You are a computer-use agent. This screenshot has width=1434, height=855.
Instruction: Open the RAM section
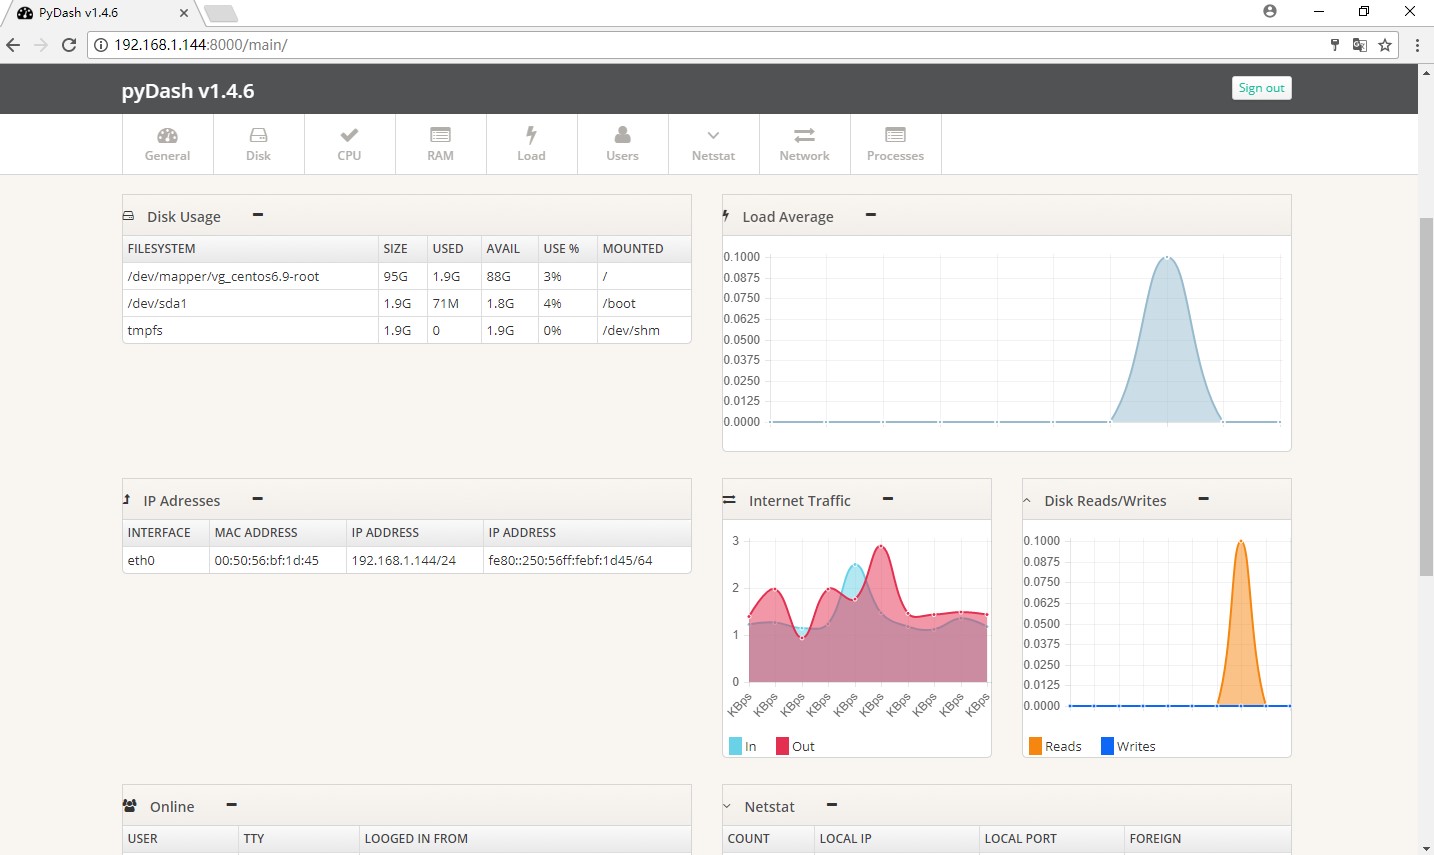[441, 144]
